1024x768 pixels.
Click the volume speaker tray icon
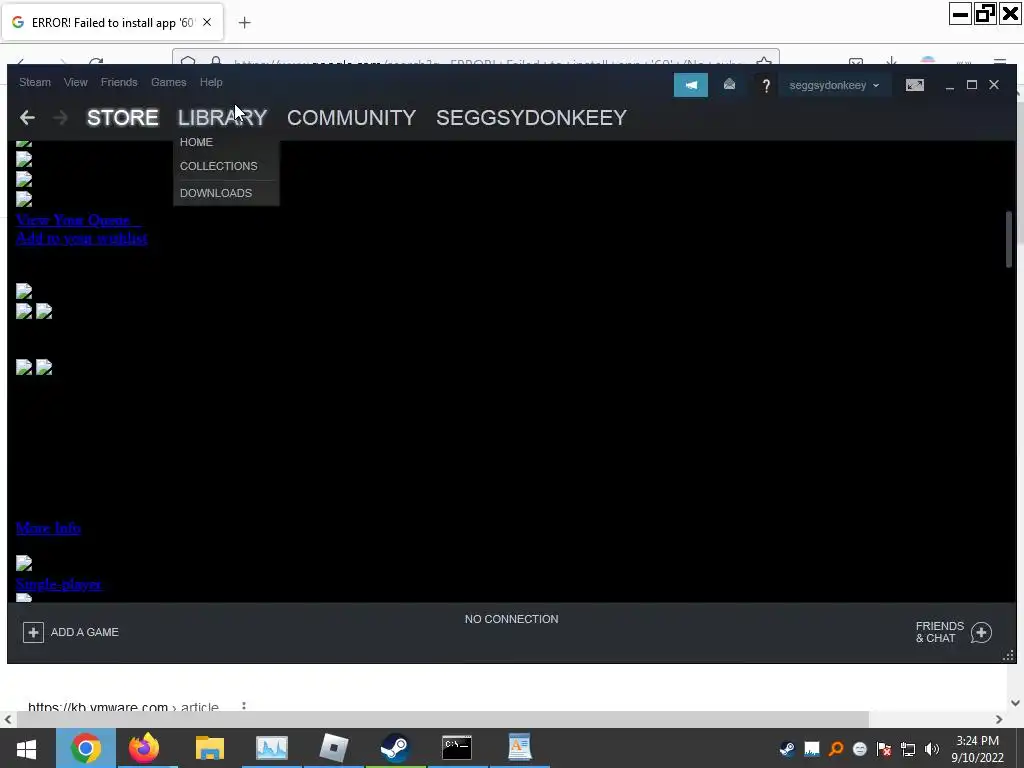[x=932, y=748]
